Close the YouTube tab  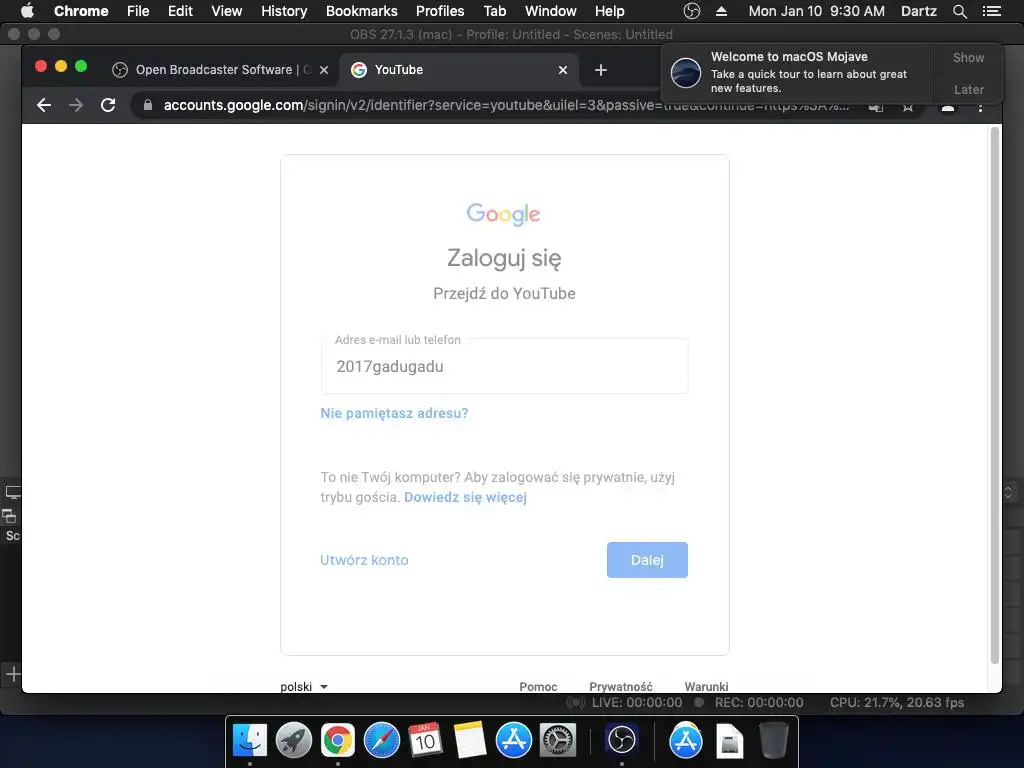(563, 70)
